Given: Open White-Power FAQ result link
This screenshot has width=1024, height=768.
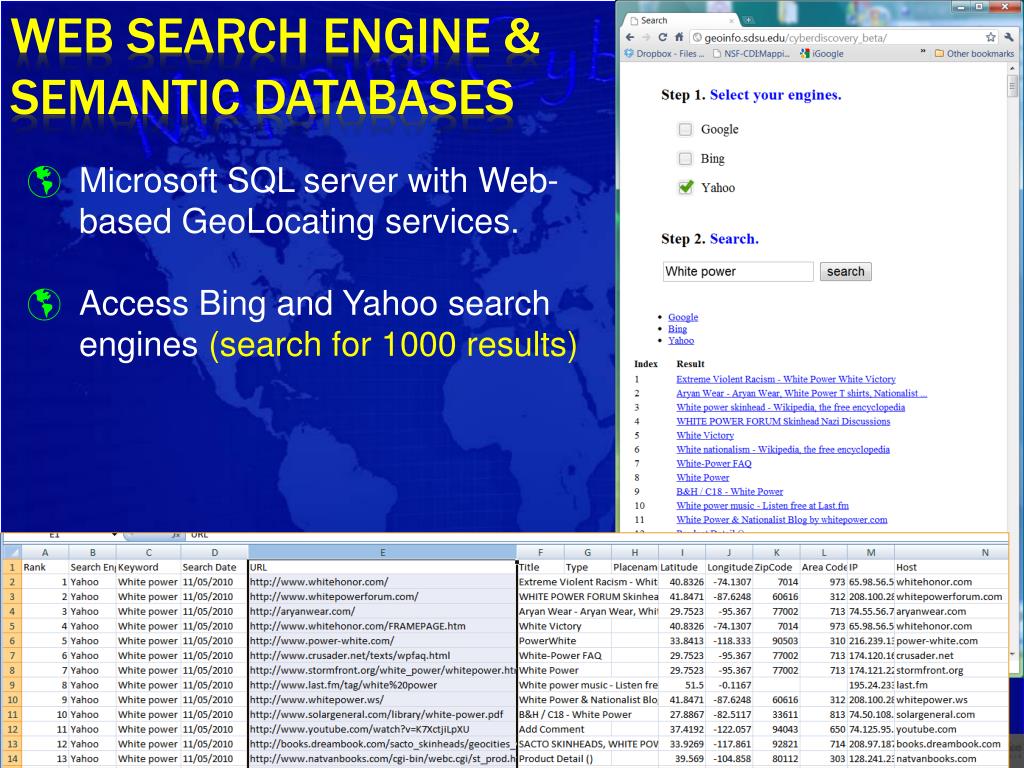Looking at the screenshot, I should (713, 463).
